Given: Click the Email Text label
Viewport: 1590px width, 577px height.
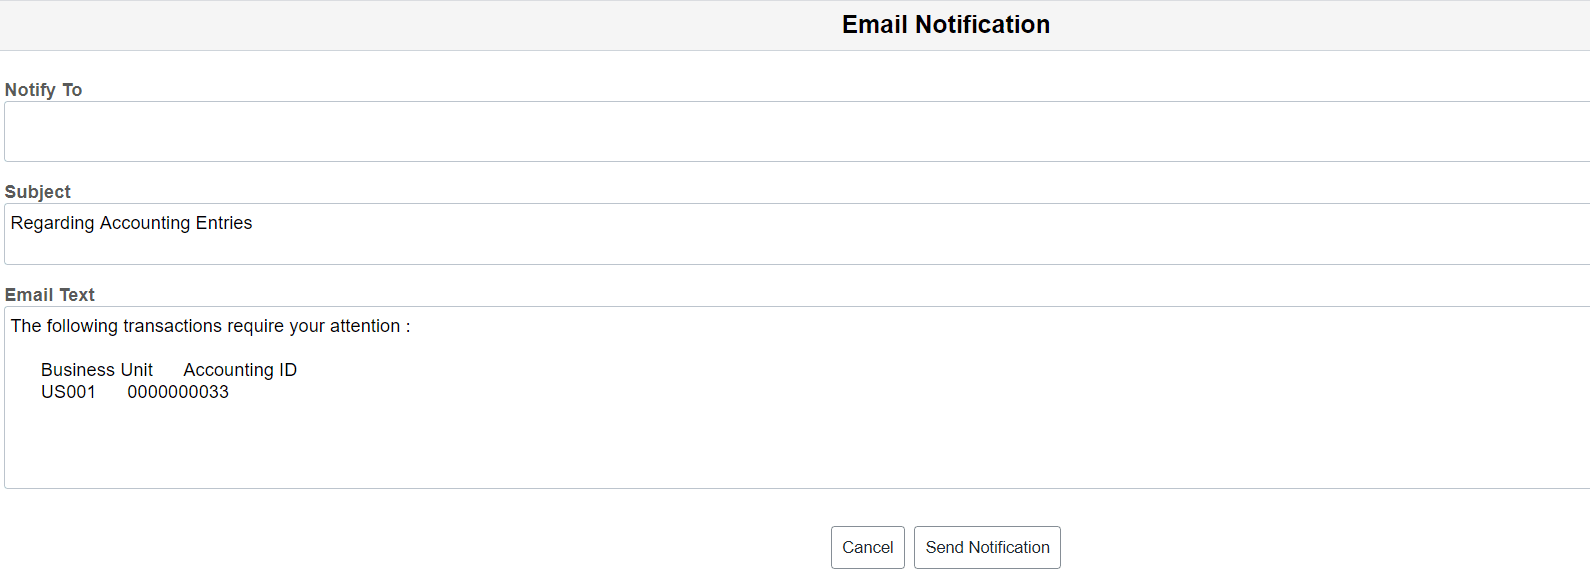Looking at the screenshot, I should click(49, 294).
